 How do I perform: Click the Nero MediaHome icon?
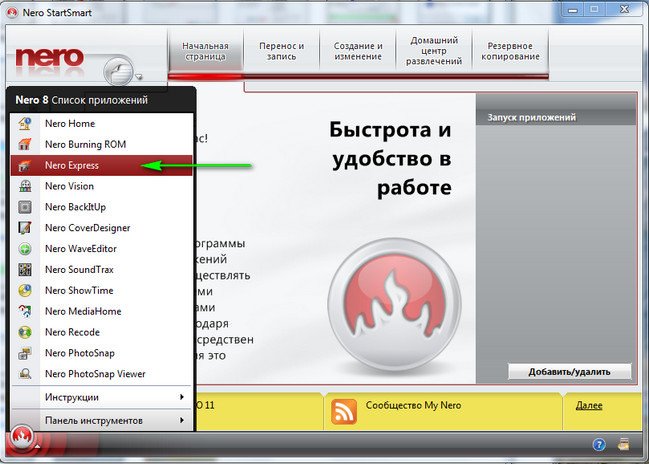(25, 311)
